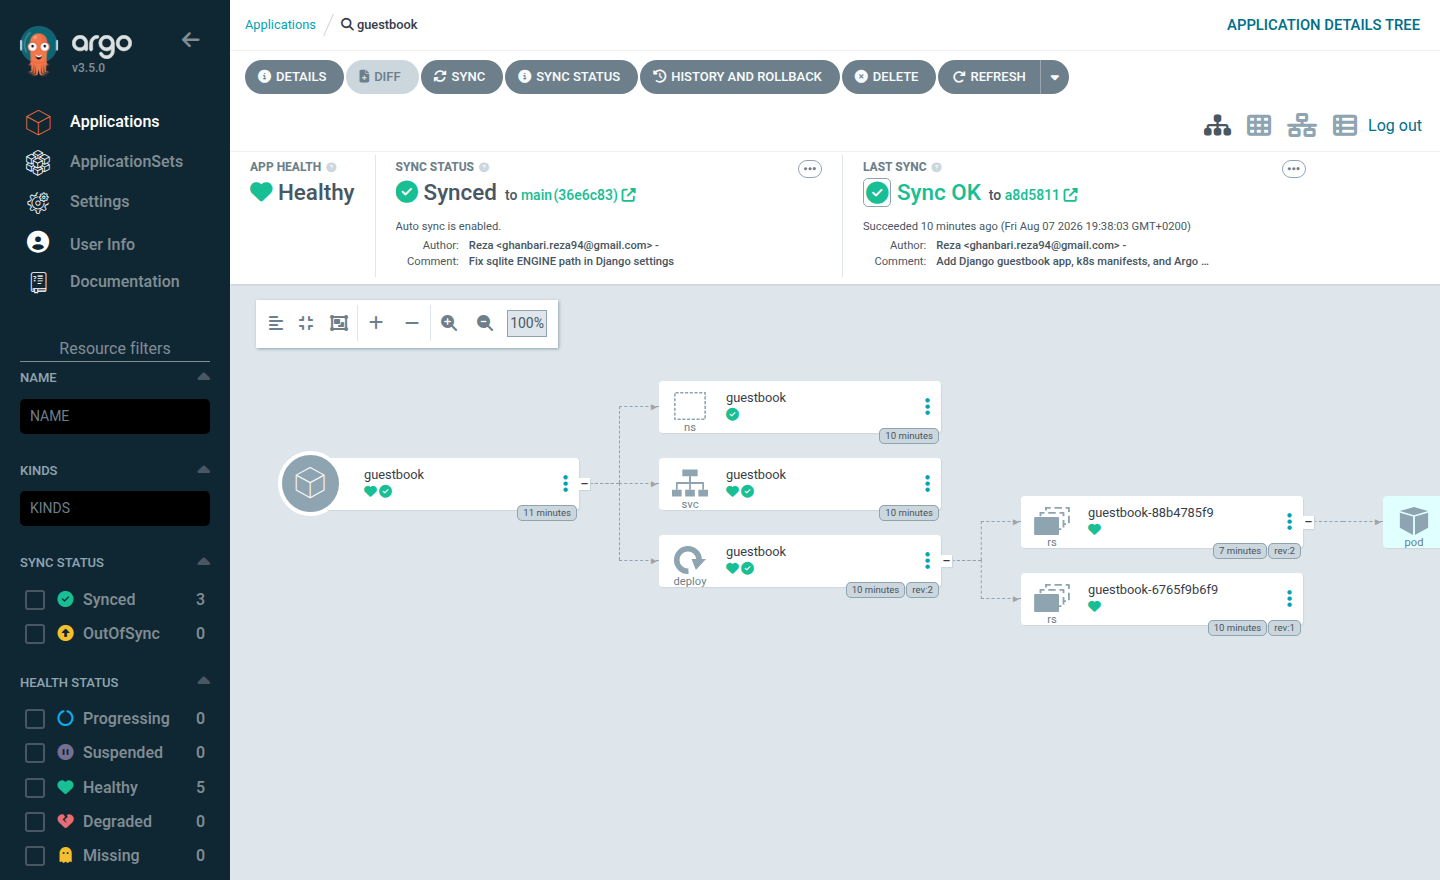The image size is (1440, 880).
Task: Check the Missing filter checkbox
Action: point(35,856)
